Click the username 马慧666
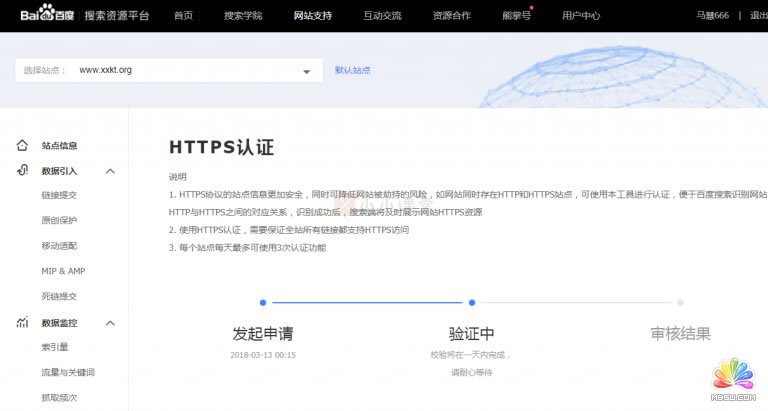Screen dimensions: 768x411 pyautogui.click(x=712, y=16)
